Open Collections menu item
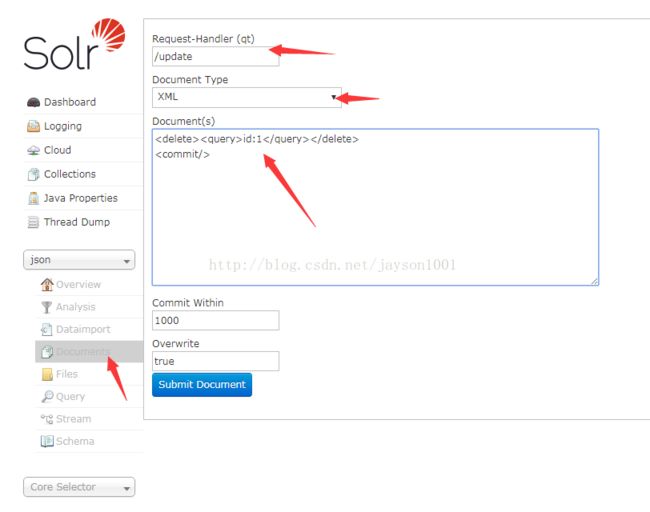Image resolution: width=650 pixels, height=512 pixels. [70, 174]
